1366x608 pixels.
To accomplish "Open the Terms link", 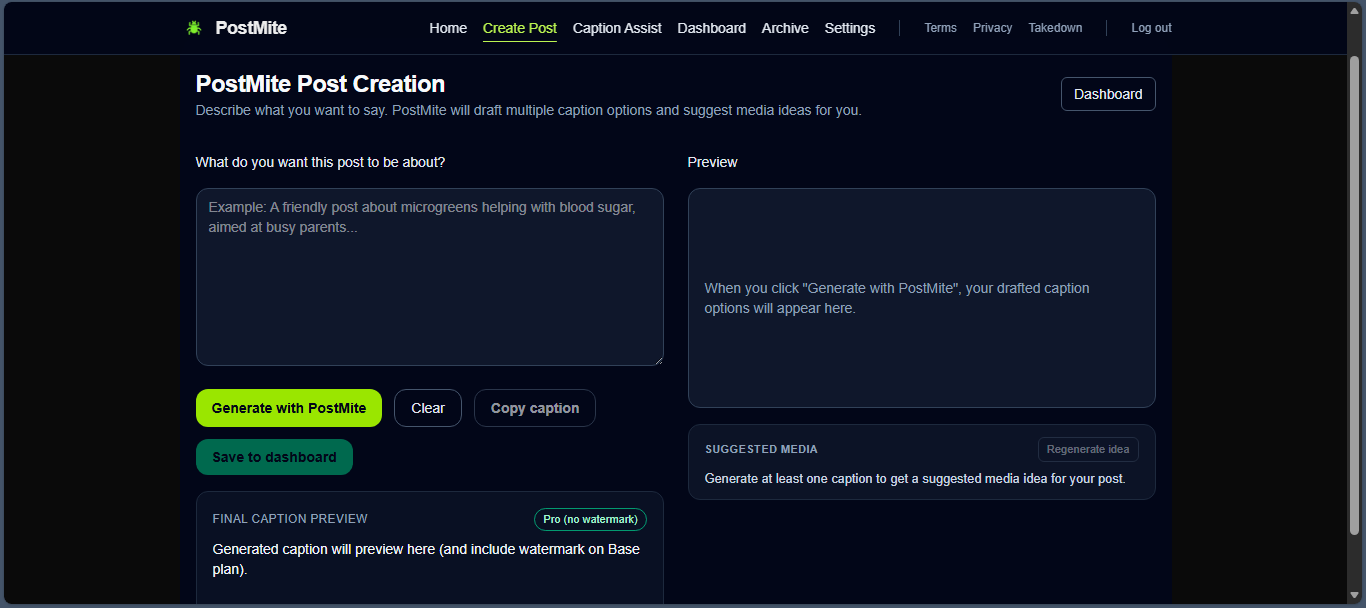I will pos(940,28).
